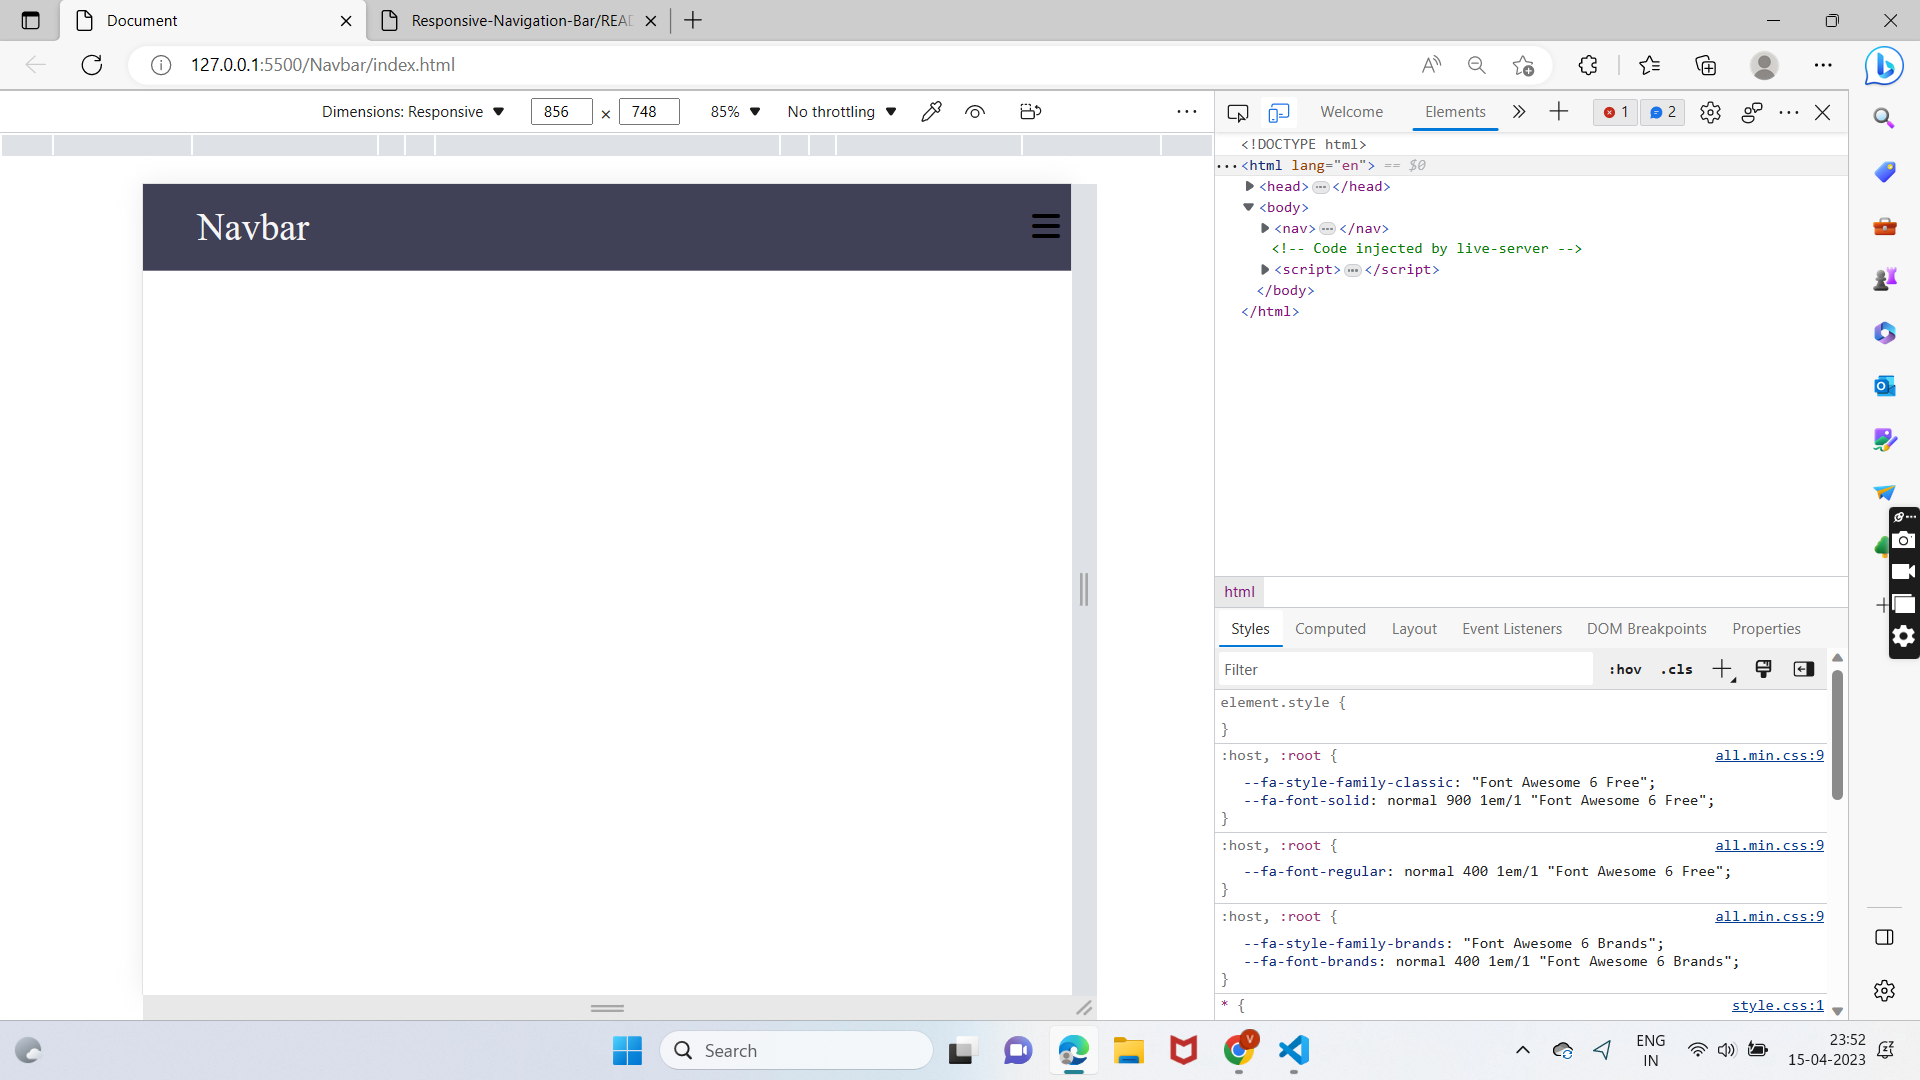Switch to the Event Listeners tab
Viewport: 1920px width, 1080px height.
[x=1511, y=629]
